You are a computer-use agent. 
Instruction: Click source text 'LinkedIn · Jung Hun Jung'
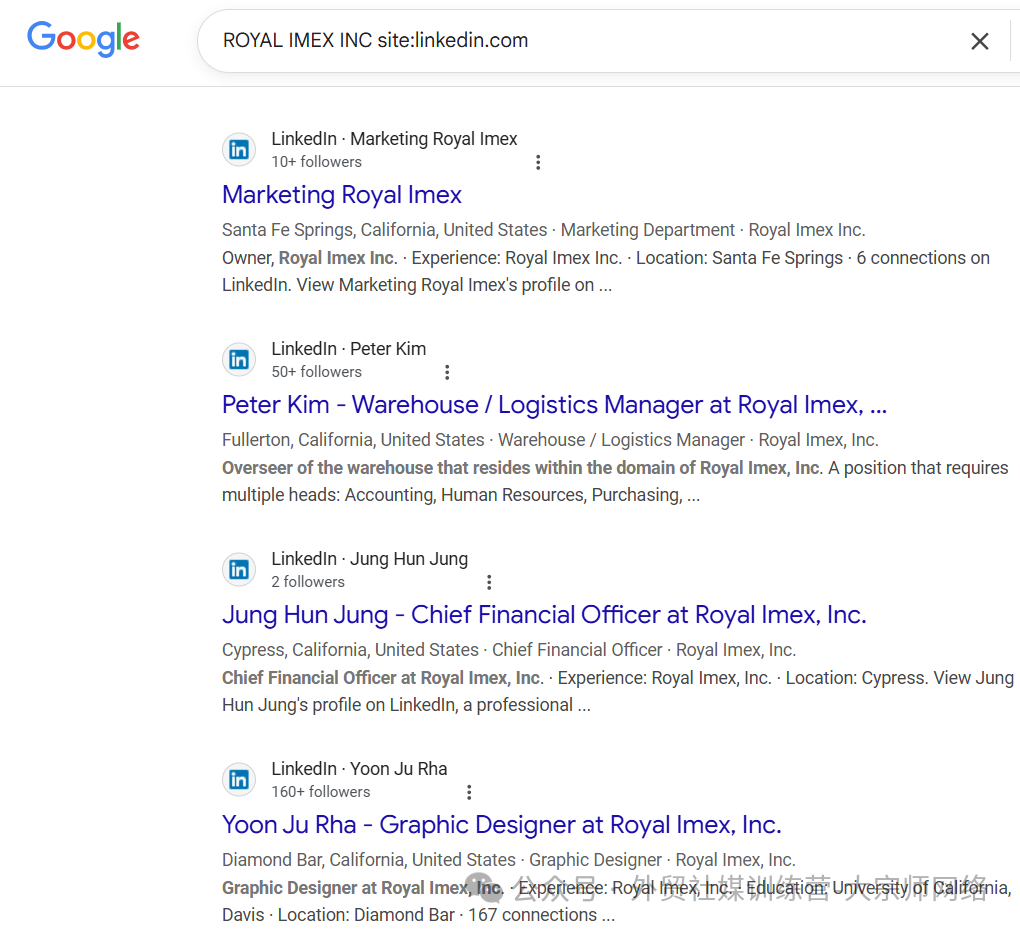[369, 559]
